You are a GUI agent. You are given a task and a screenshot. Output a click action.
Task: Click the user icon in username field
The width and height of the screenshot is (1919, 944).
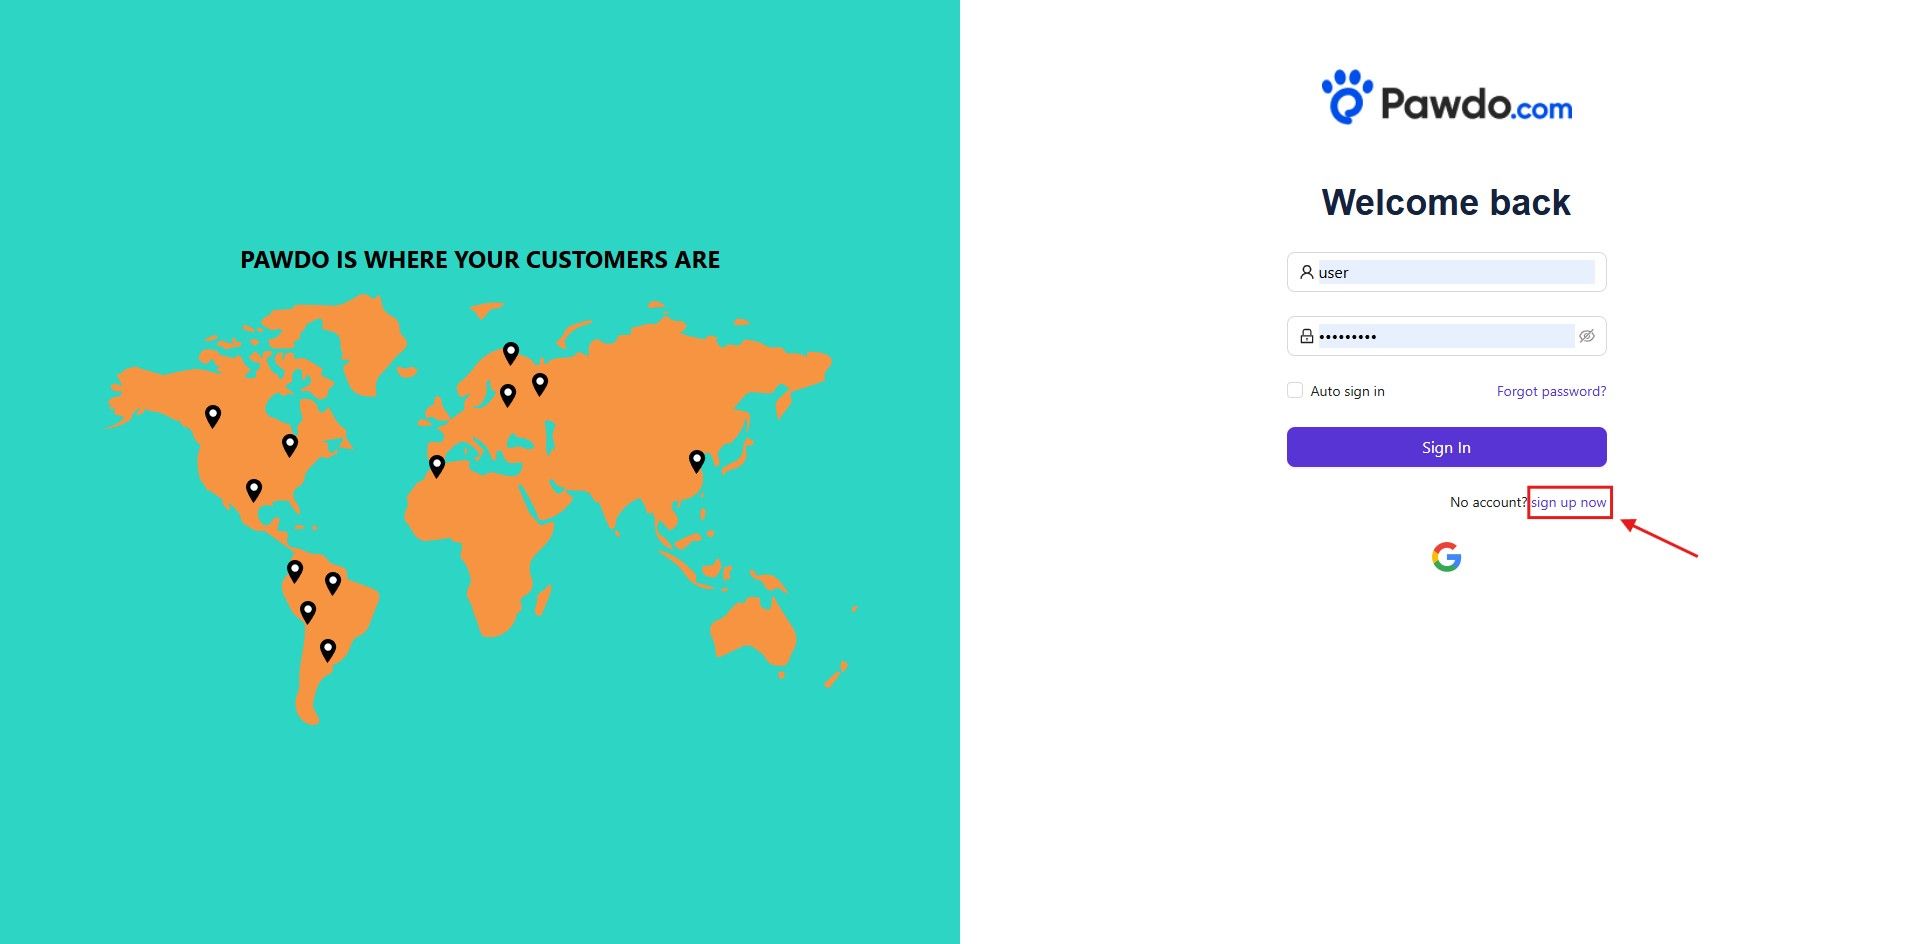(x=1306, y=272)
